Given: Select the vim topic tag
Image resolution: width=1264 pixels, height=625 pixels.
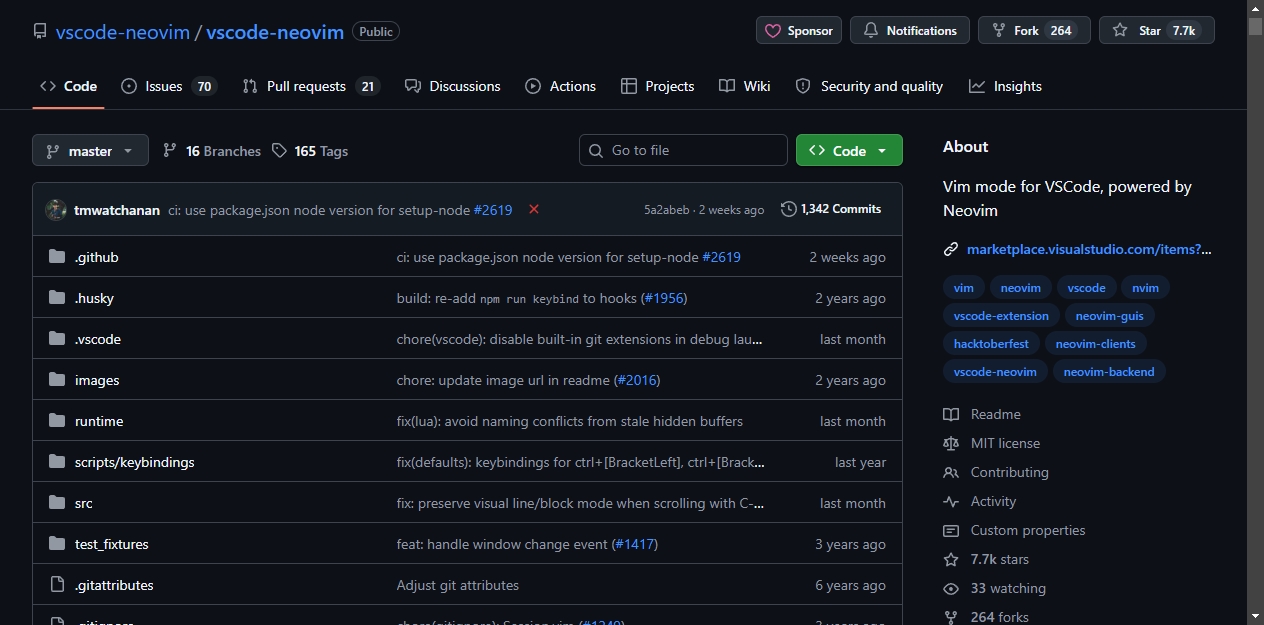Looking at the screenshot, I should pyautogui.click(x=964, y=288).
